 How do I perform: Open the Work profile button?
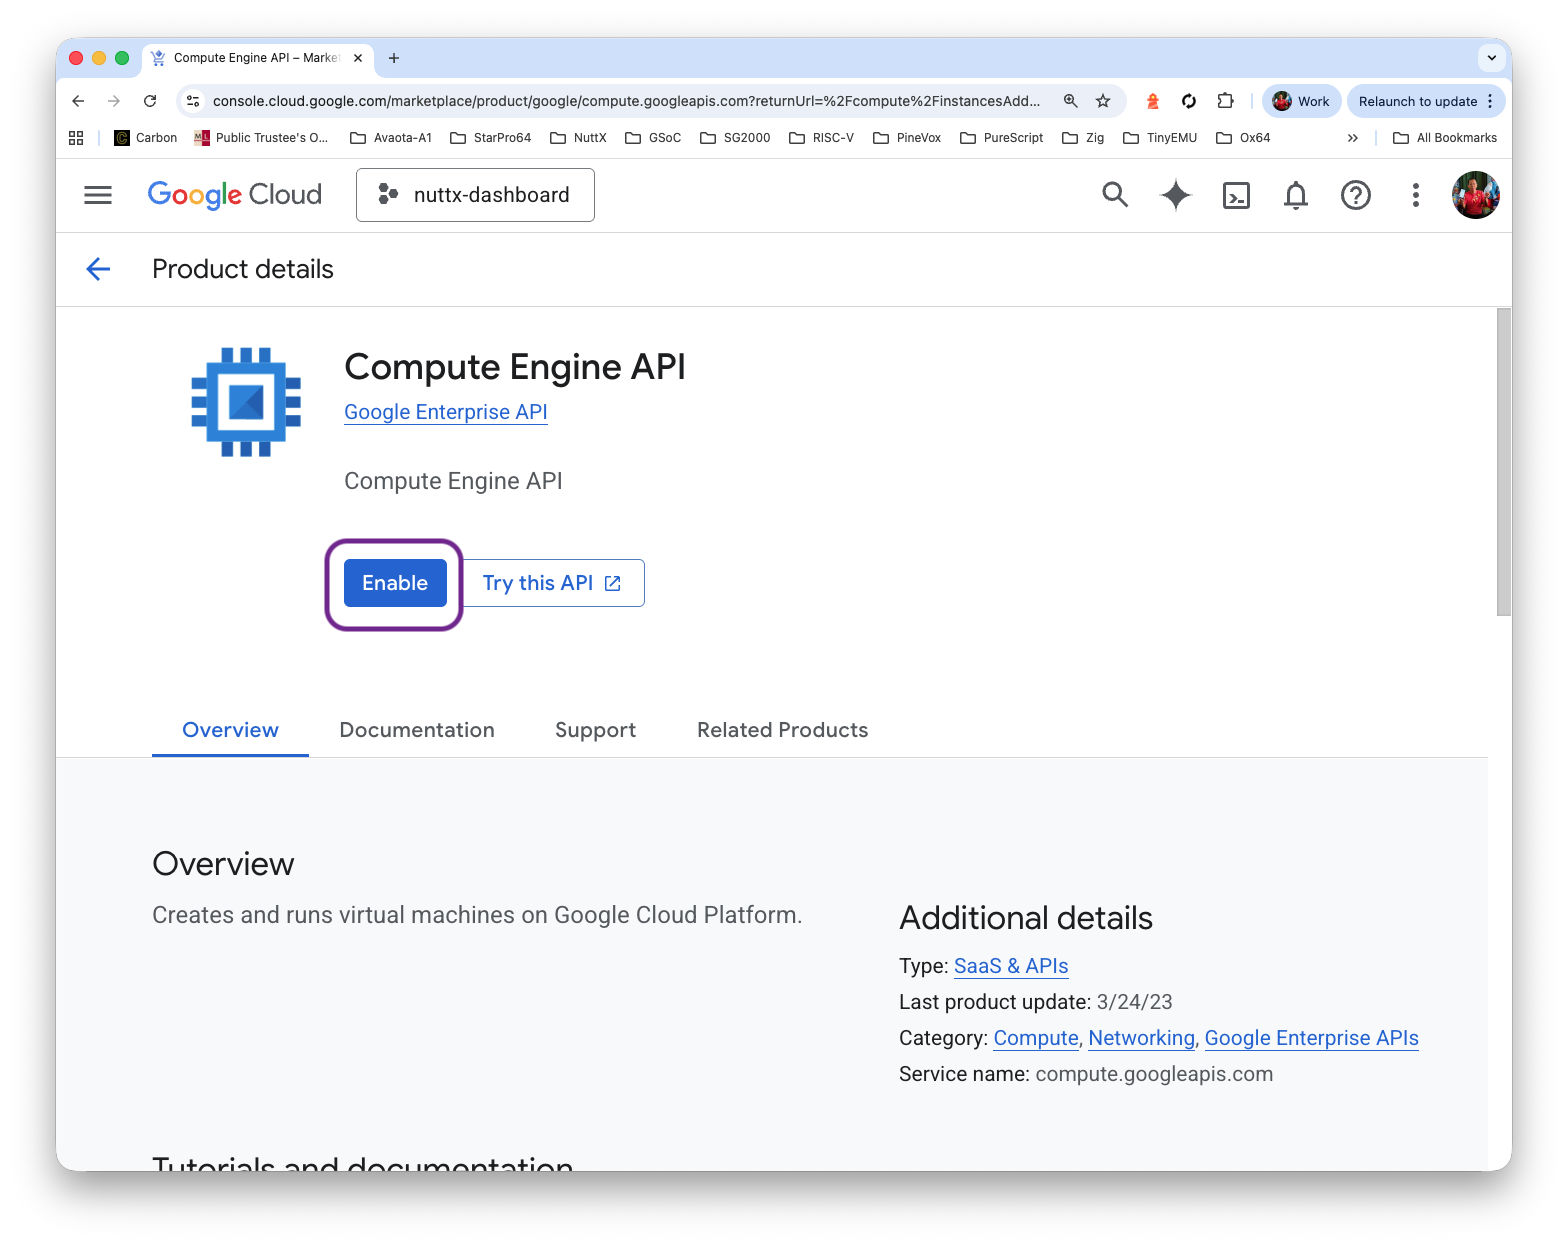[1301, 101]
